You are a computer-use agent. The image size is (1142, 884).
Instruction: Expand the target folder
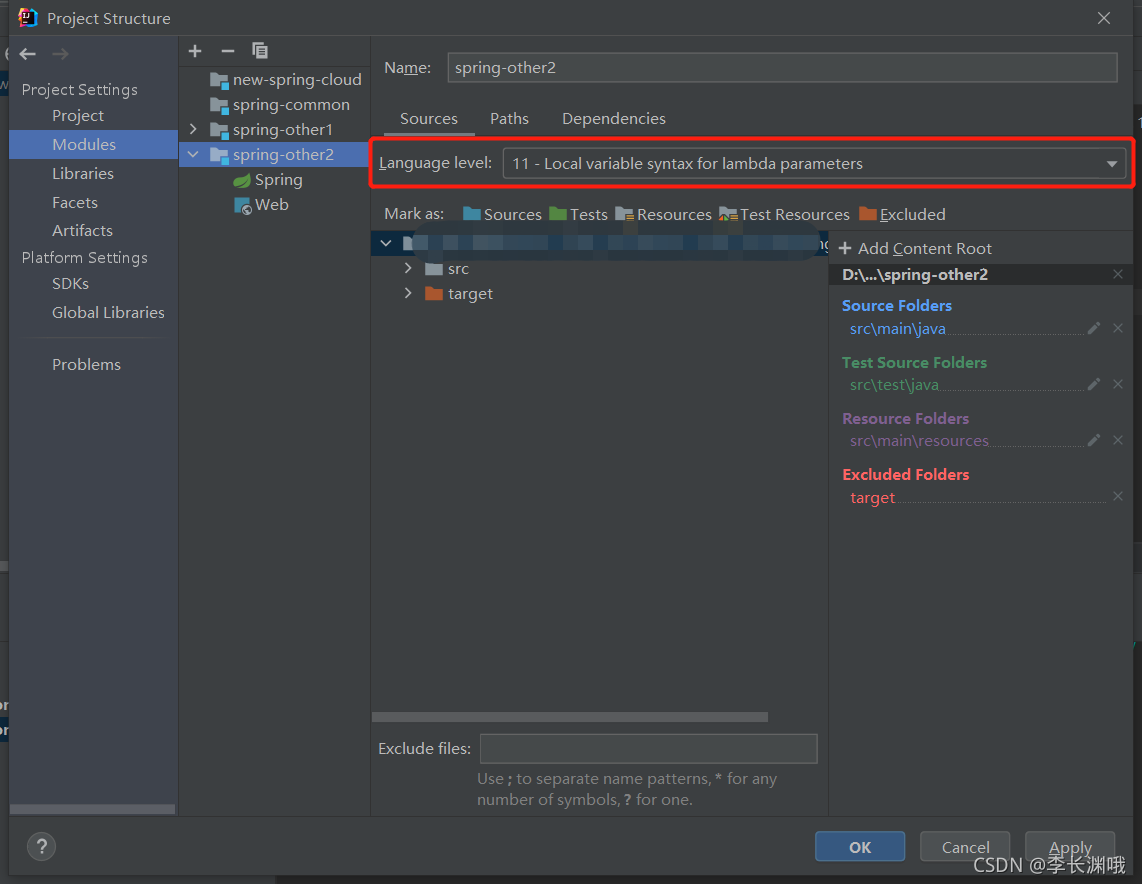(408, 293)
